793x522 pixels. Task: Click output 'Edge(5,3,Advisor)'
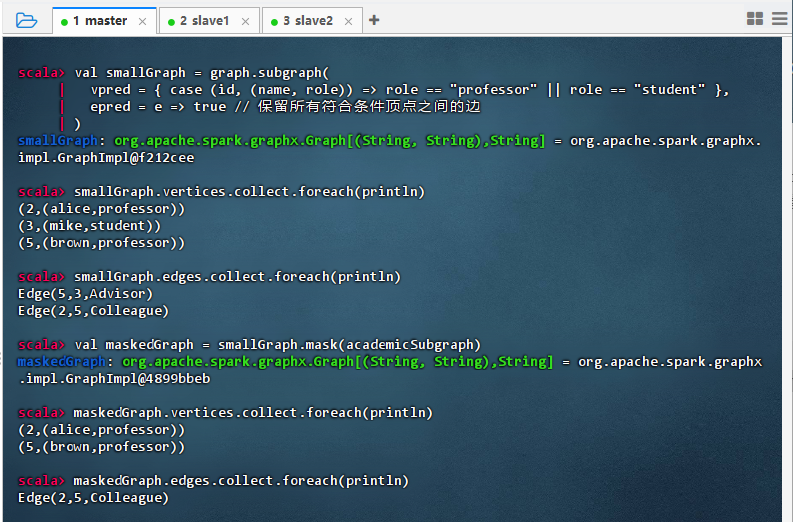(85, 294)
